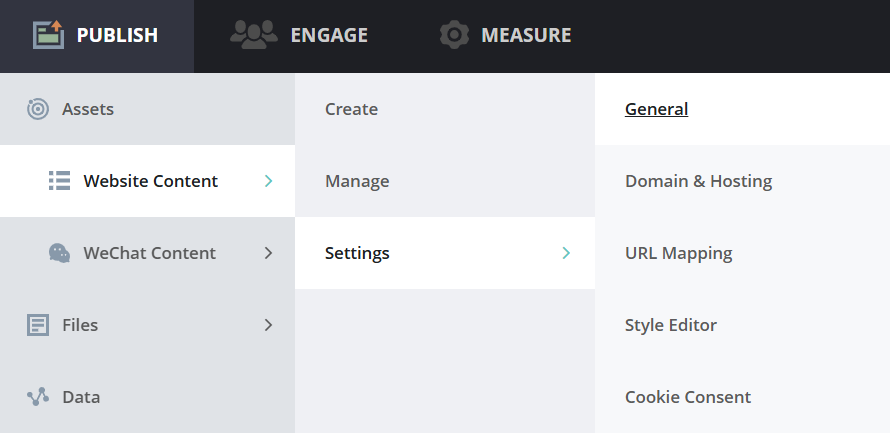This screenshot has width=890, height=433.
Task: Click the Measure gear icon
Action: pyautogui.click(x=455, y=35)
